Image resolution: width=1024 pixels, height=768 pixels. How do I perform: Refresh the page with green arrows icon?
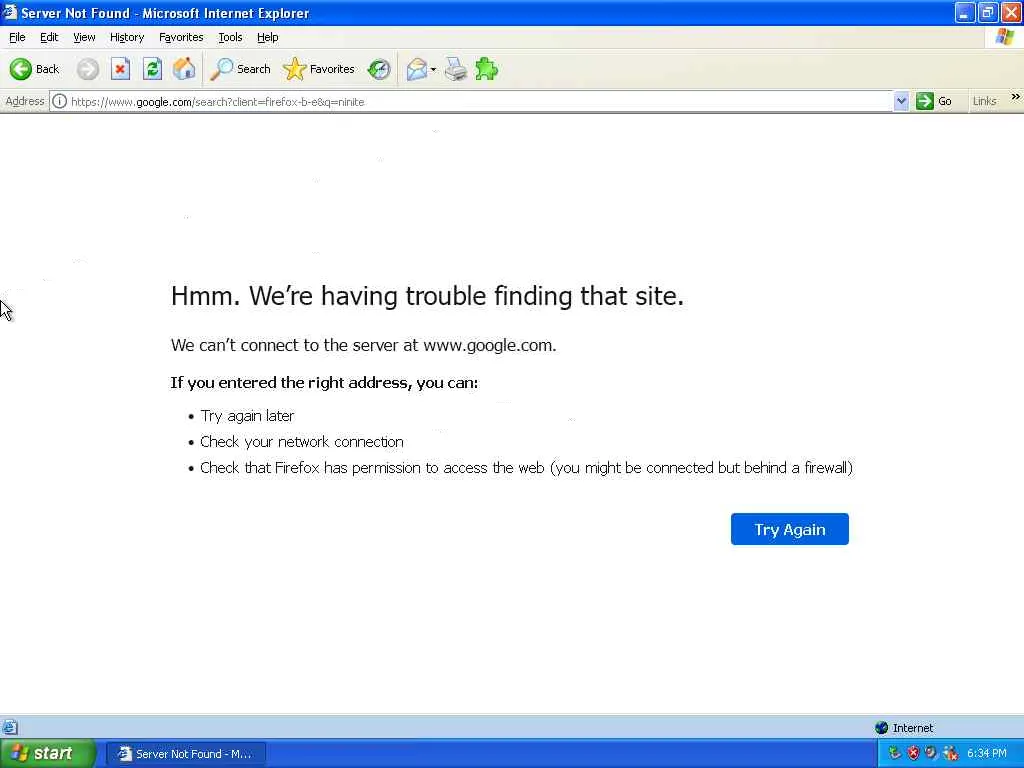152,69
